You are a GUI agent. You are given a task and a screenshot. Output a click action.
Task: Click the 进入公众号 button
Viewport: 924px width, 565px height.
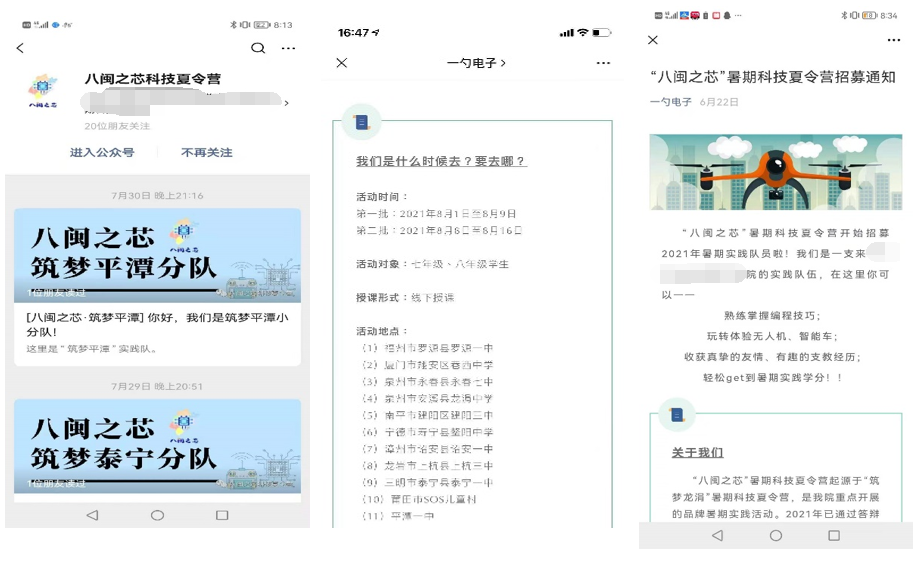click(101, 153)
